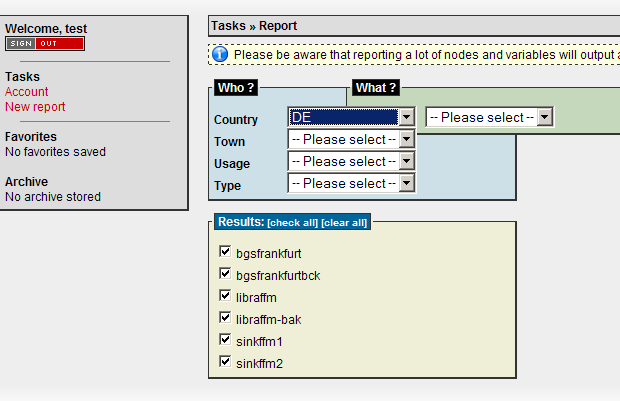Click the check all link in Results

[293, 223]
